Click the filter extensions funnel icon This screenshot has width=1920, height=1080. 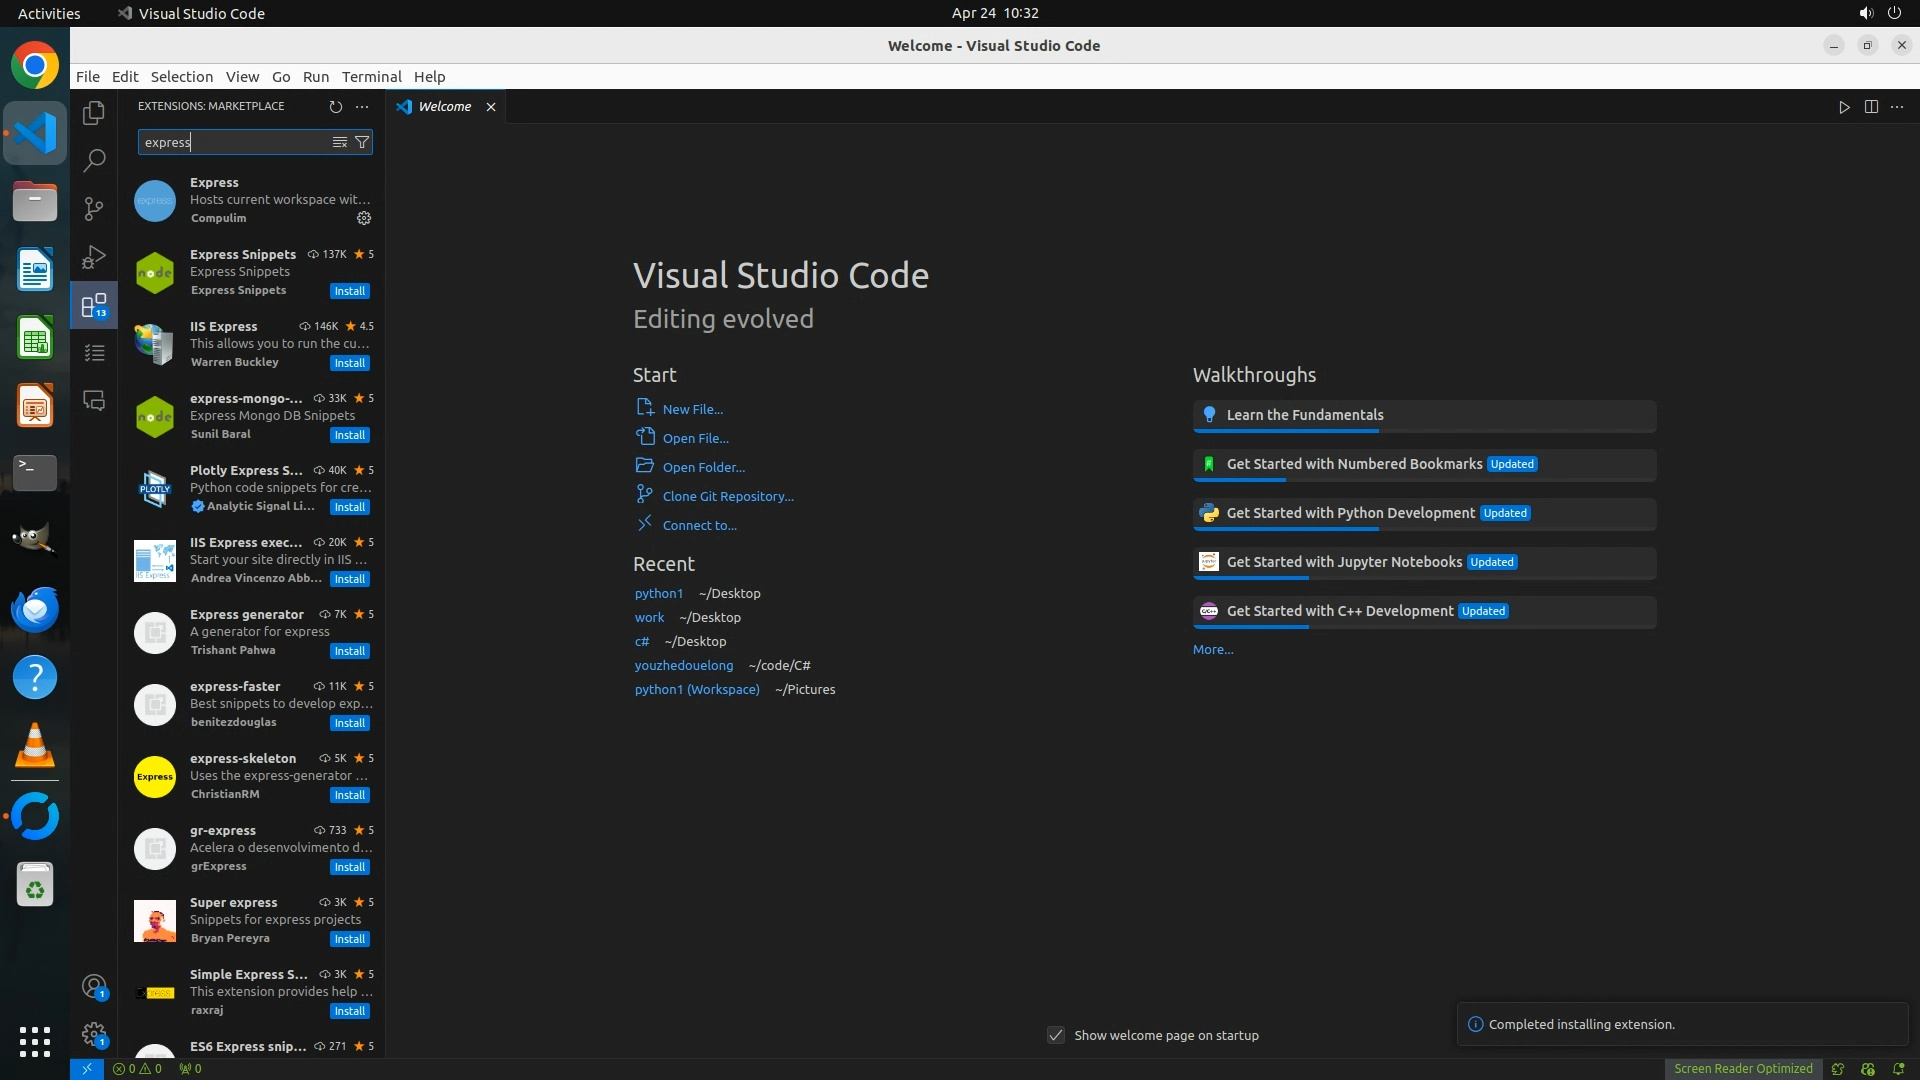point(362,142)
